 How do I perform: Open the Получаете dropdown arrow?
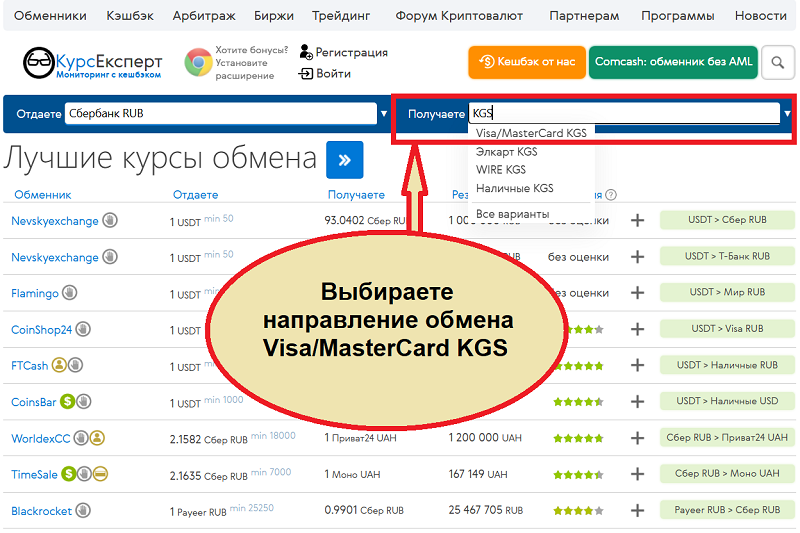click(x=787, y=113)
